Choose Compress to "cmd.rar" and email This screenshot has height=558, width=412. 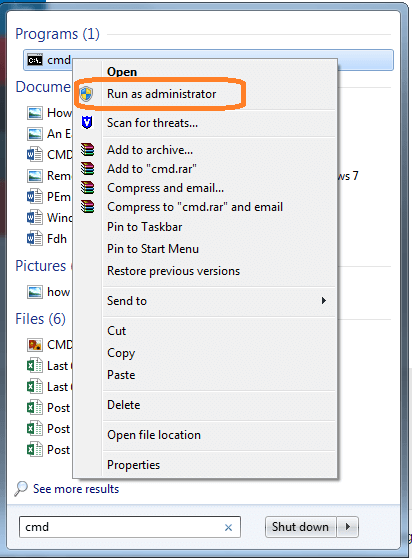[x=195, y=207]
